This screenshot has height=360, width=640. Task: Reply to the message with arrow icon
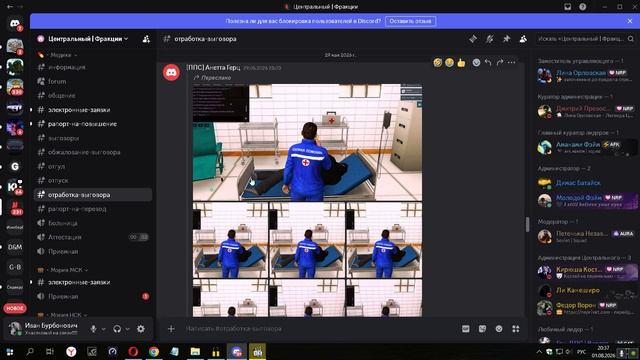[488, 62]
